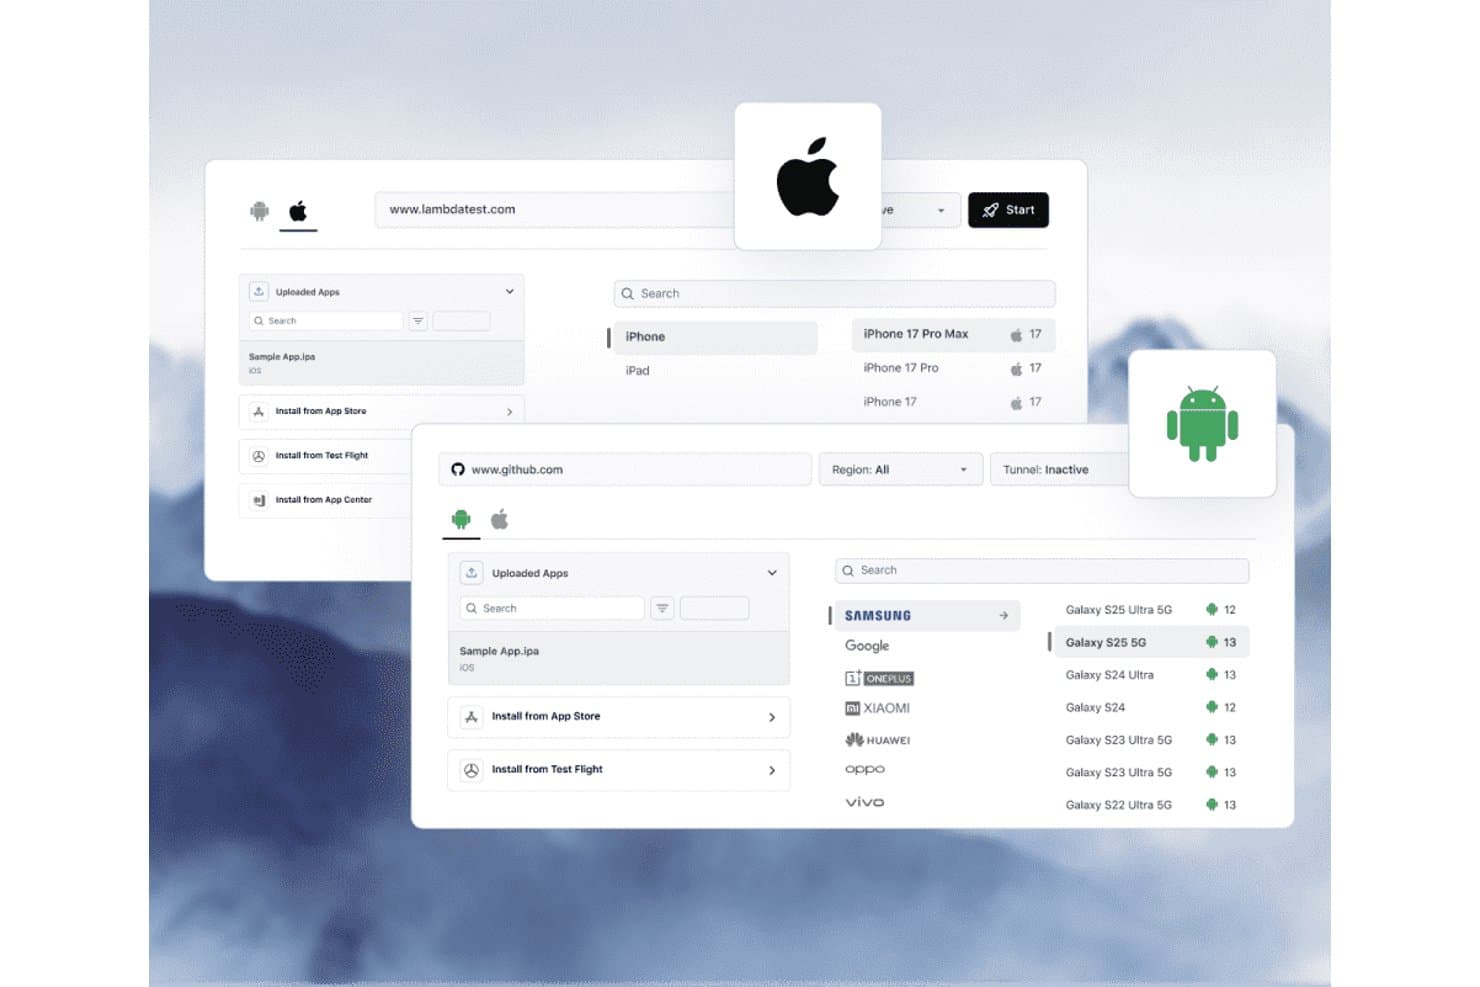Click filter icon in back window apps search

(x=418, y=321)
